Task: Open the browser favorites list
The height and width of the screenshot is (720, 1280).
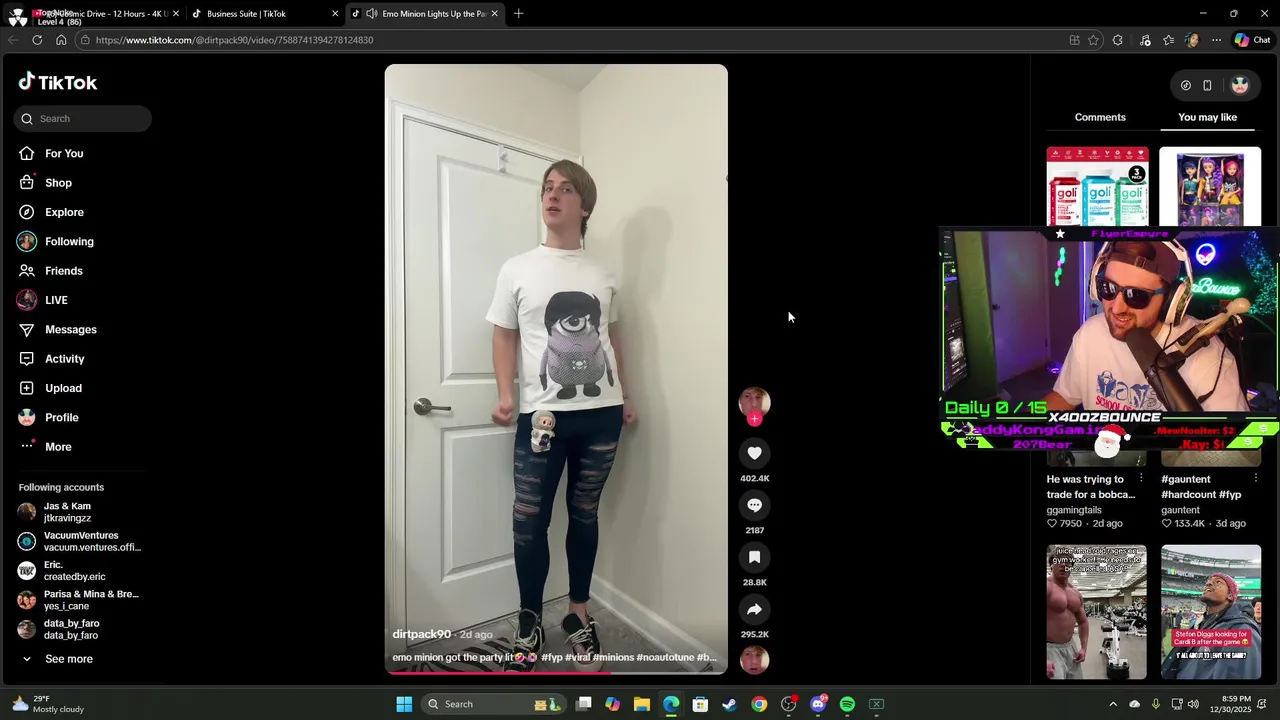Action: [x=1169, y=40]
